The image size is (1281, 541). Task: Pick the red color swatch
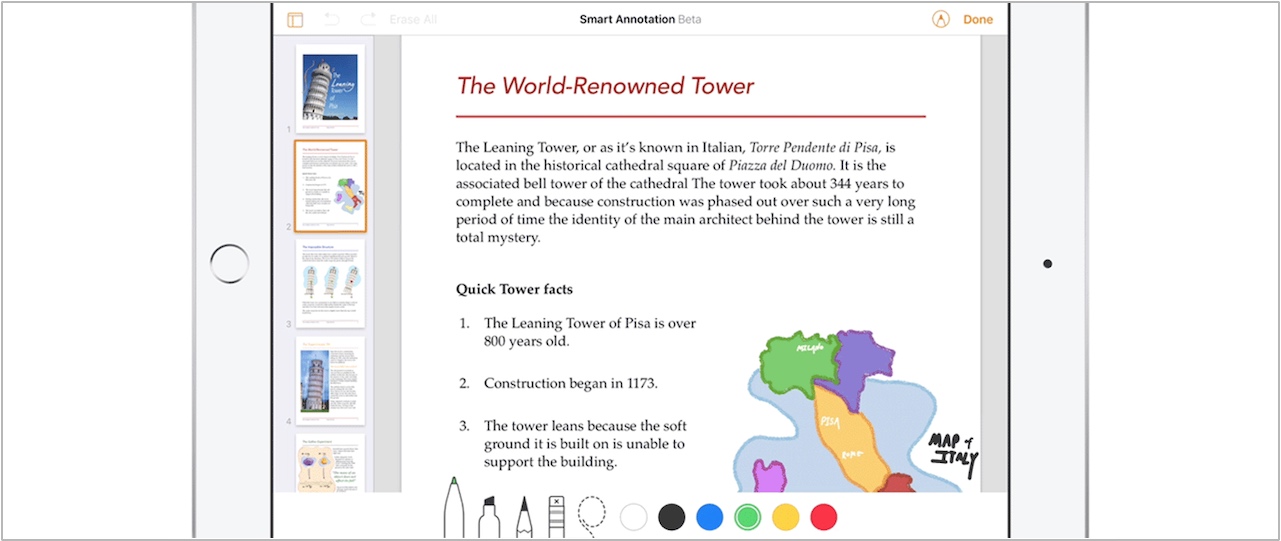(823, 517)
